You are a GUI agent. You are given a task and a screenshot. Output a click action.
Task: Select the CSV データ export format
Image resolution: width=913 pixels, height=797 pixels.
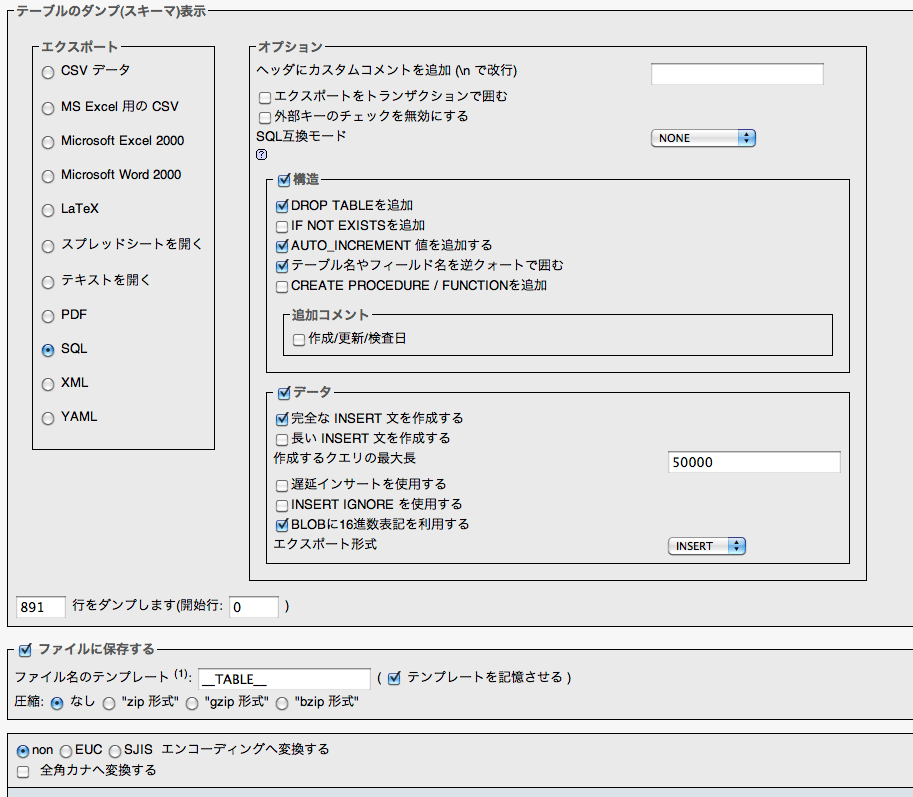[48, 72]
